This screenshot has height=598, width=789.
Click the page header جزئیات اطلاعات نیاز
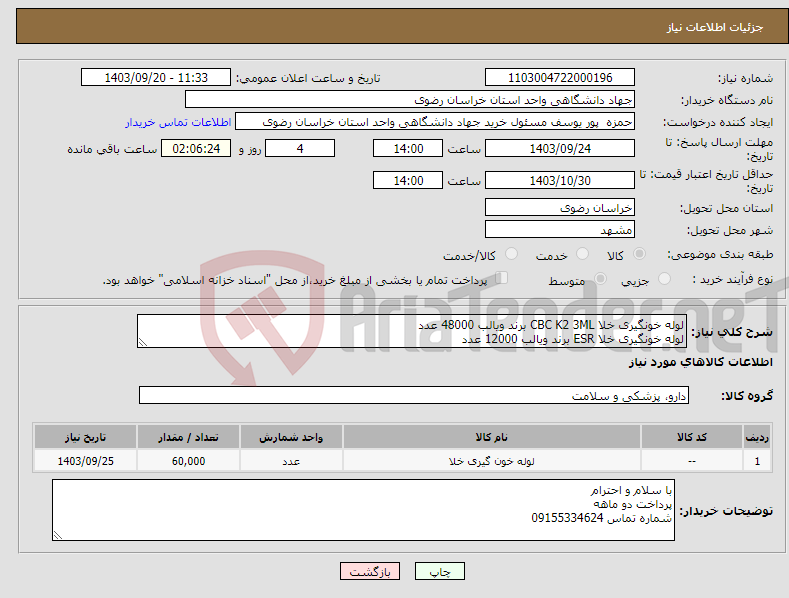point(715,27)
